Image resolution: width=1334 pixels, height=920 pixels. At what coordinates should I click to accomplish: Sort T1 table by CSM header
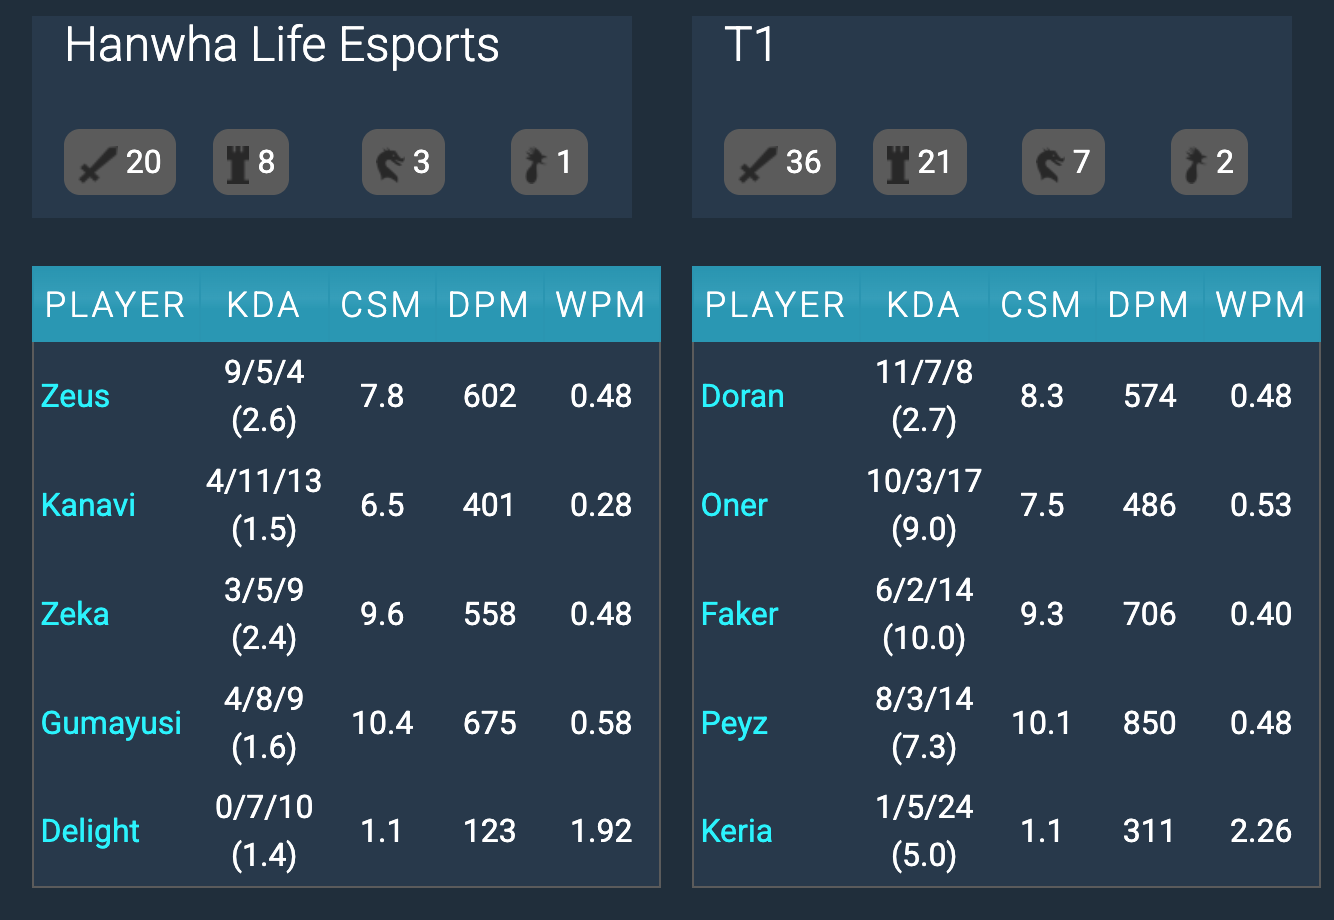(1040, 305)
